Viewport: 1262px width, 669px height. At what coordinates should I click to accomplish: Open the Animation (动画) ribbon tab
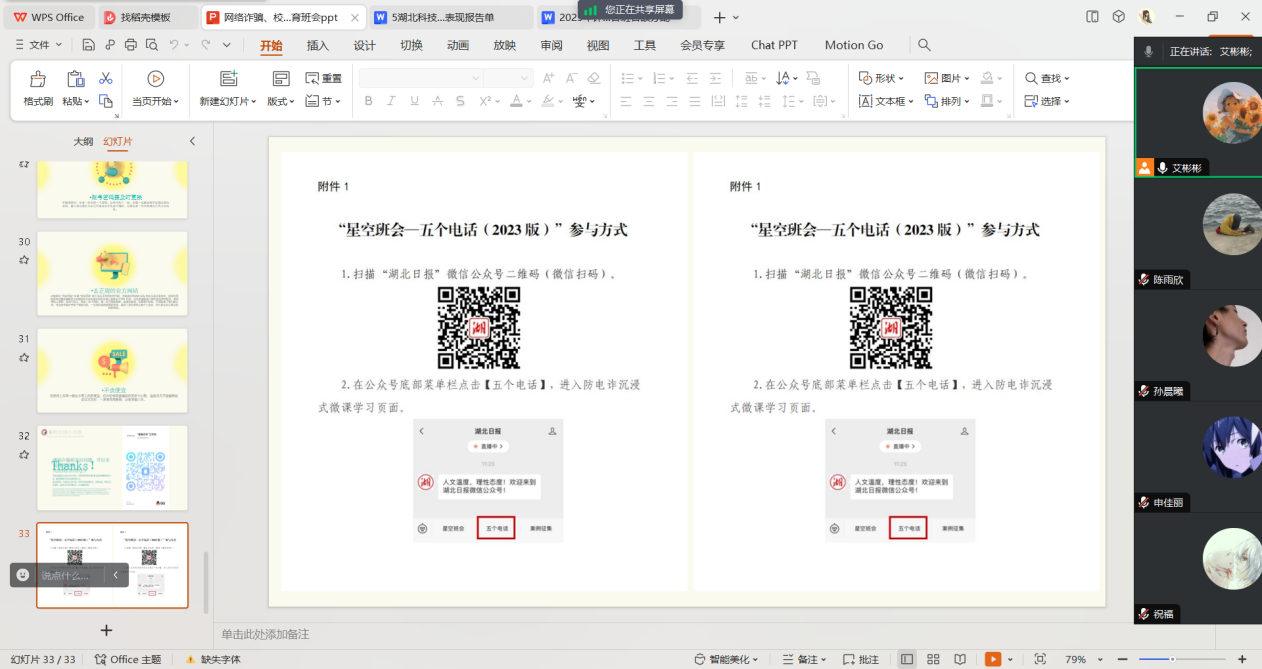click(x=458, y=45)
